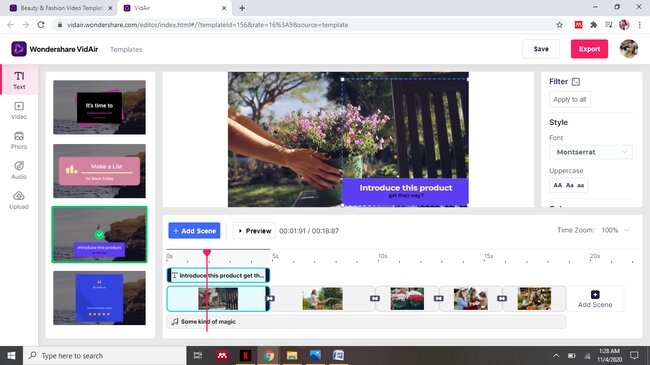
Task: Click the transition icon after second scene
Action: [x=375, y=298]
